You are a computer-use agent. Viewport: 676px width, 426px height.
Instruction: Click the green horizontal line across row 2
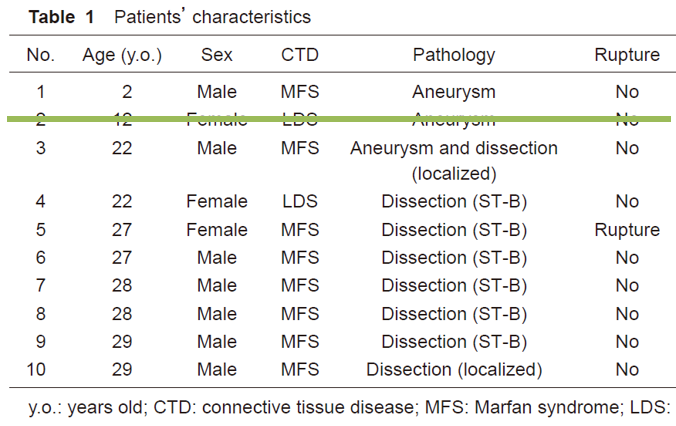[x=338, y=119]
